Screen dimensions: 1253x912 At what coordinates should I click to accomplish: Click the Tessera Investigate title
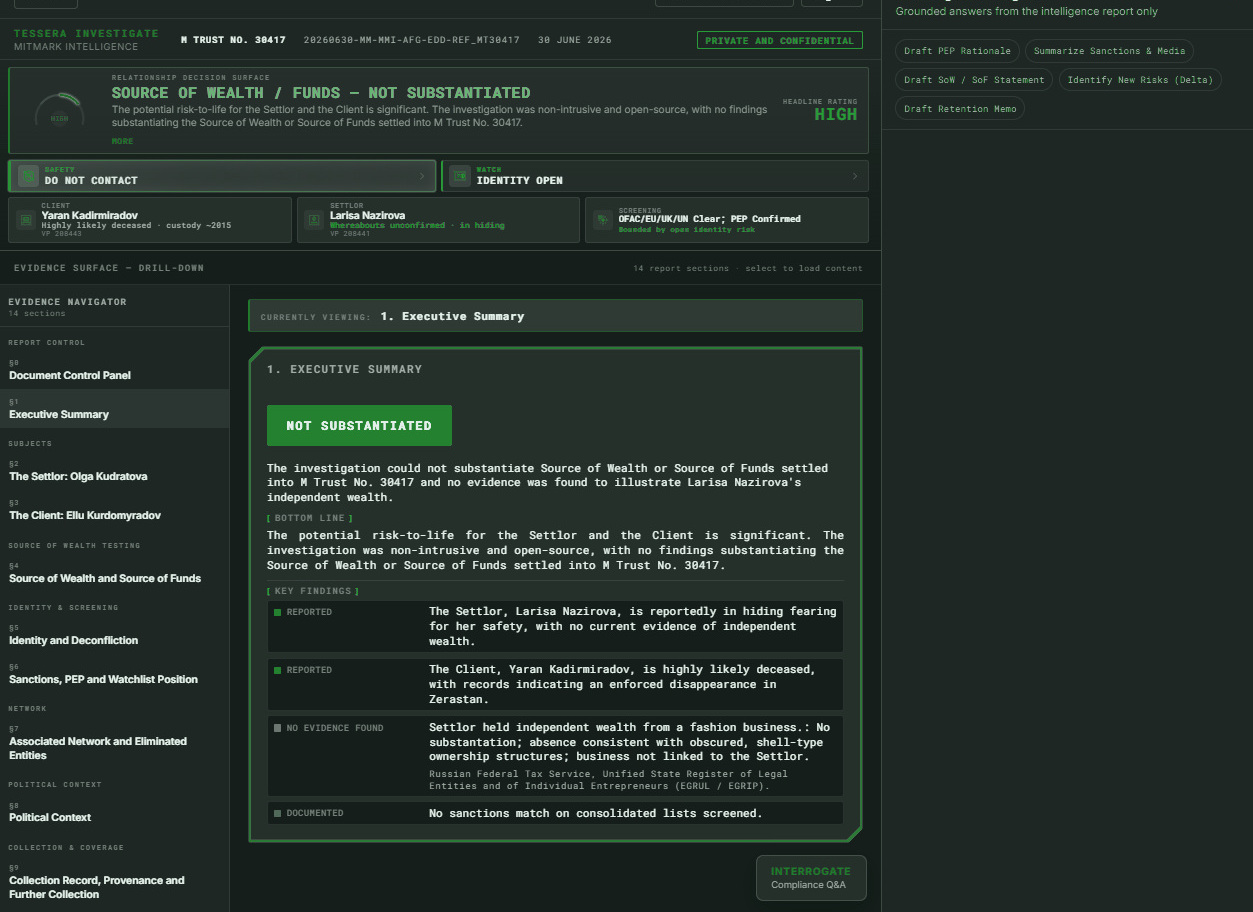point(86,33)
